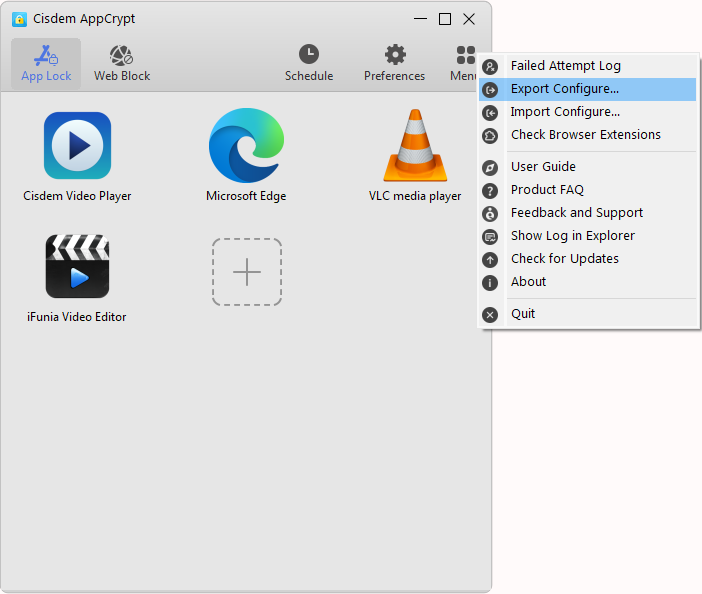Select Check Browser Extensions
Viewport: 702px width, 594px height.
(x=585, y=135)
